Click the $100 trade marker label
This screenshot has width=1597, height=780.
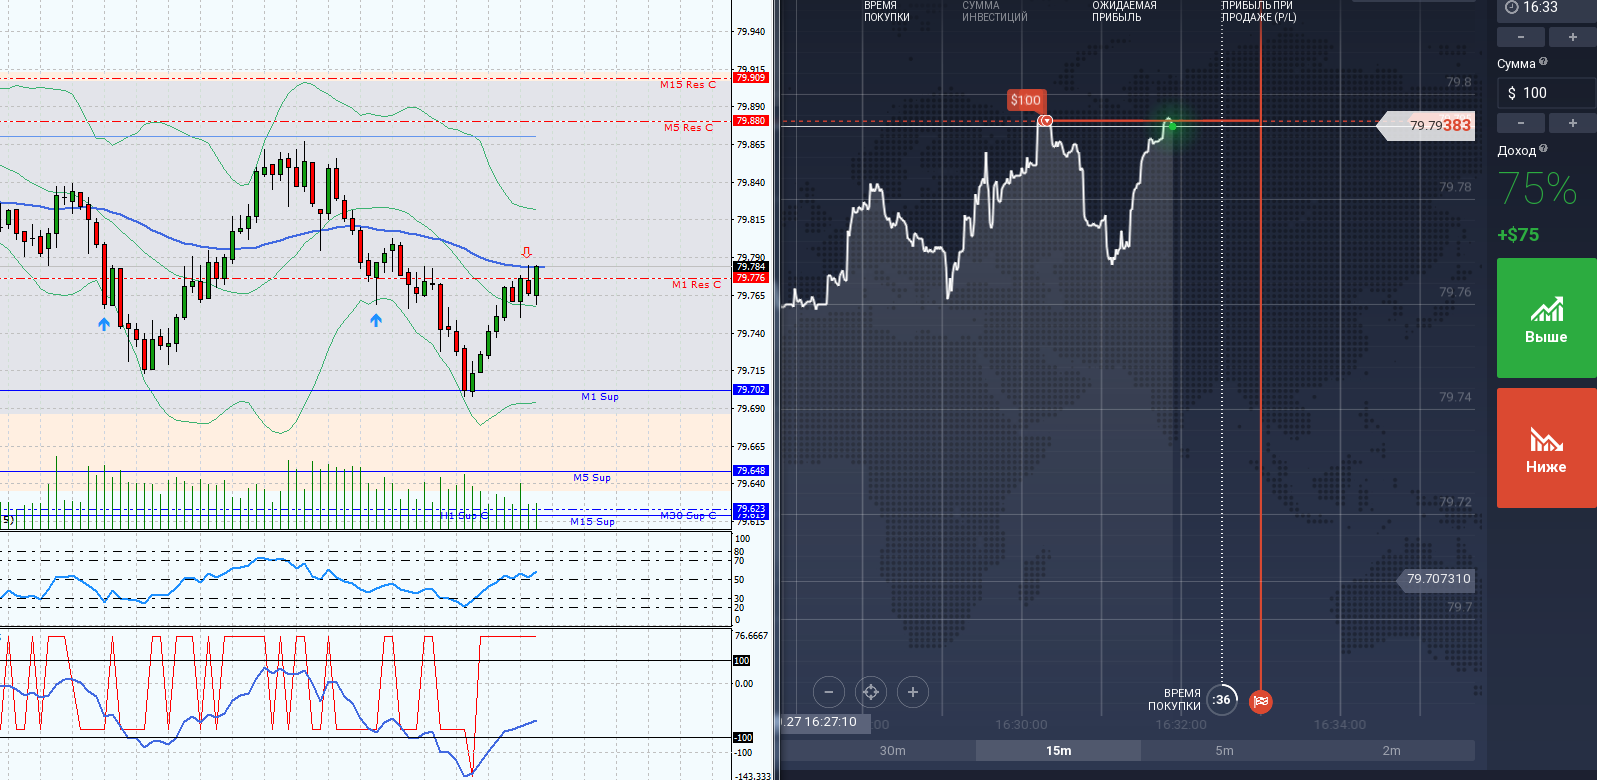(x=1025, y=100)
